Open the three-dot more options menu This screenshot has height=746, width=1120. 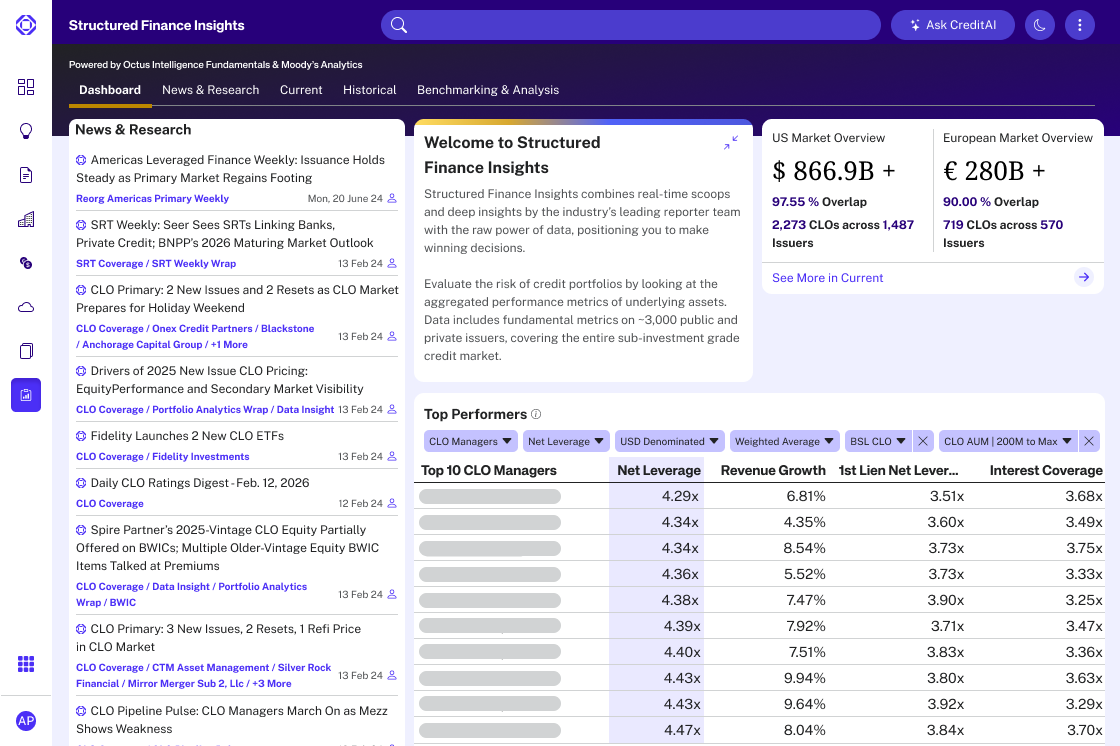click(1079, 25)
